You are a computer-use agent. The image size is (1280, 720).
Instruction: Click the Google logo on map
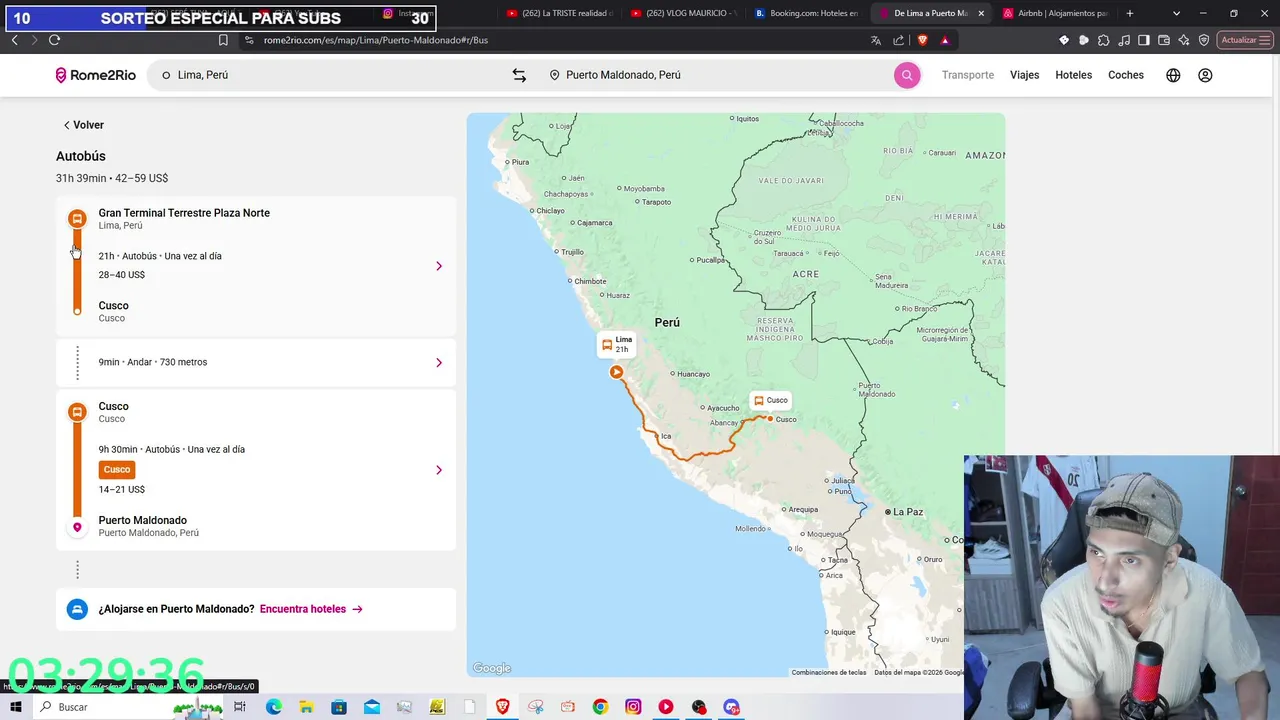click(491, 668)
